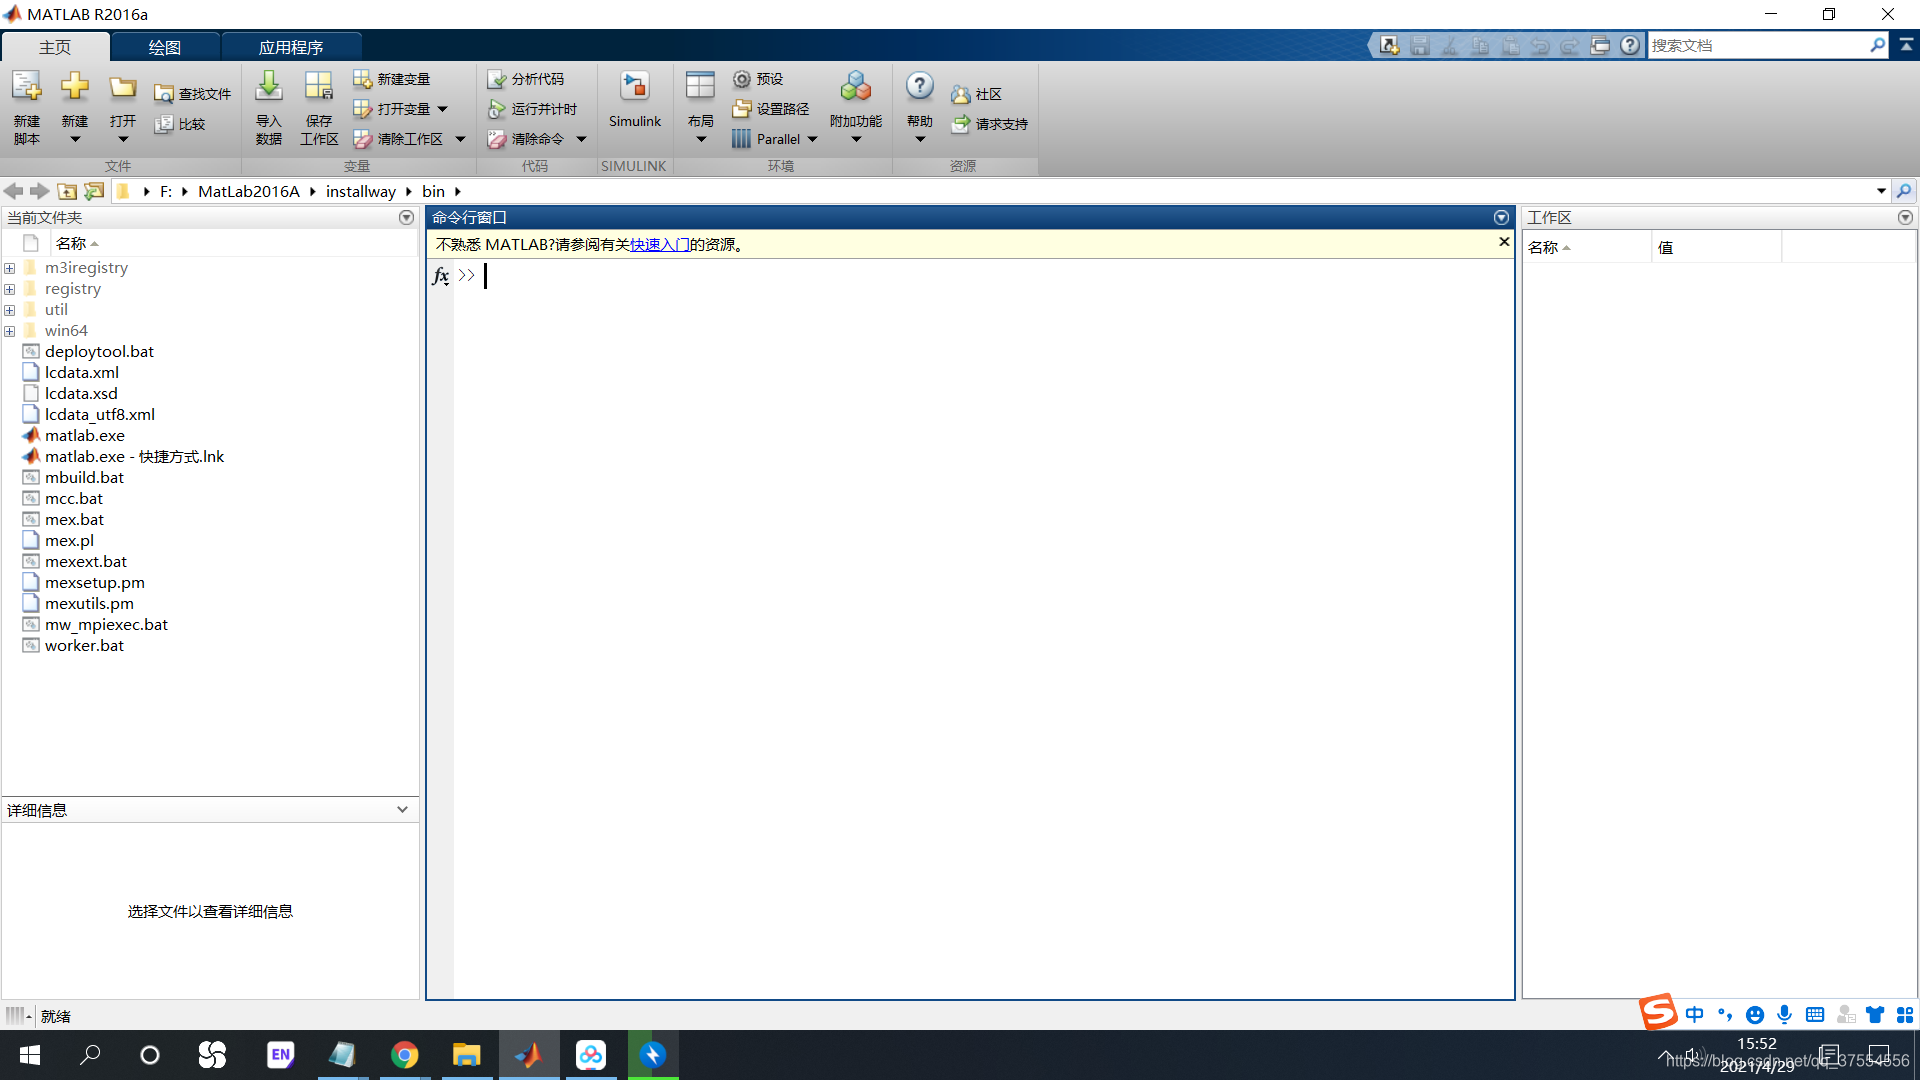The width and height of the screenshot is (1920, 1080).
Task: Switch to the Apps (应用程序) tab
Action: [x=290, y=47]
